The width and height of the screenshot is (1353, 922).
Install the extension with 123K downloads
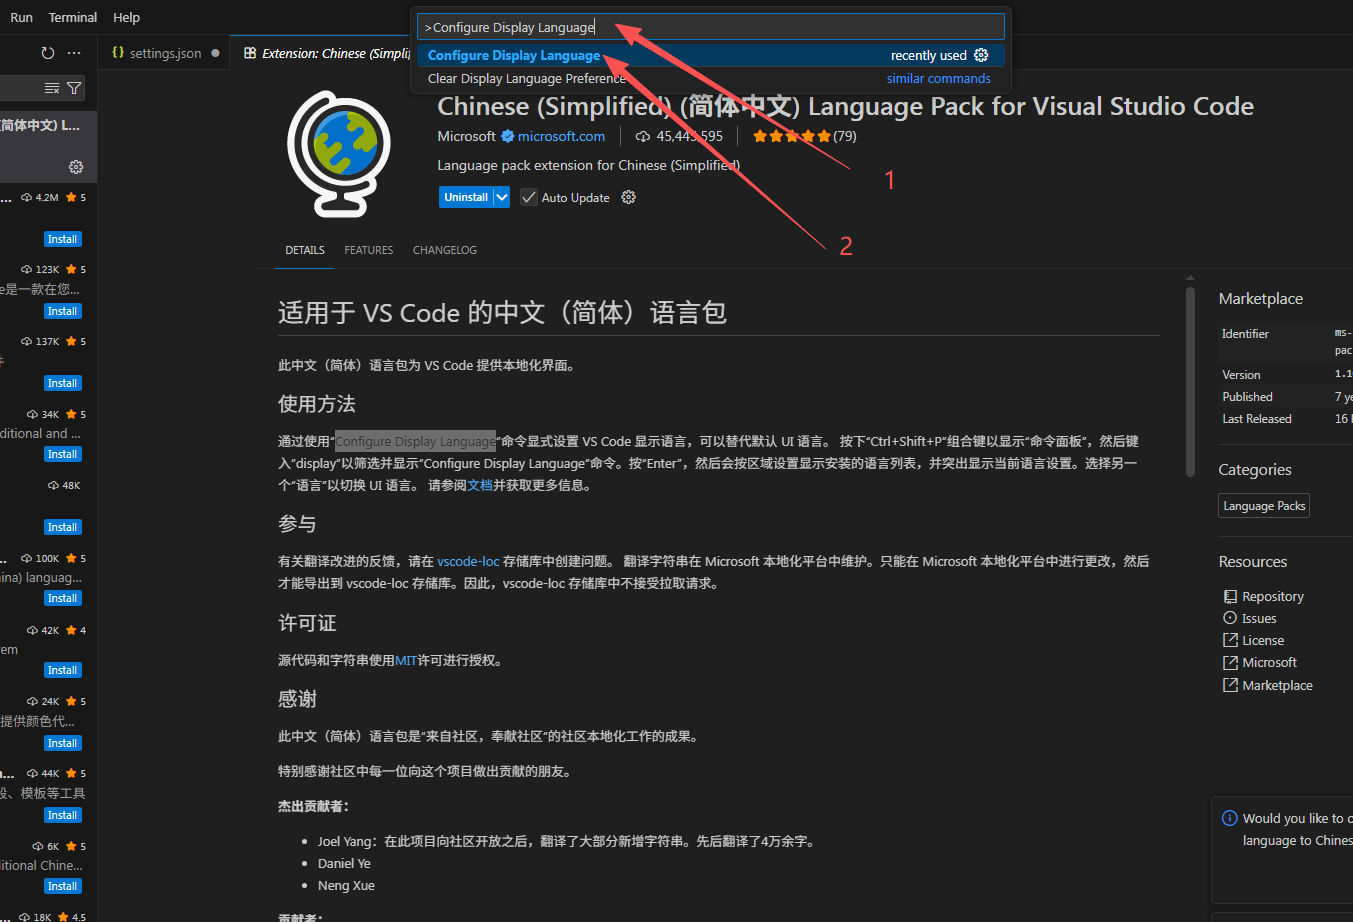(62, 311)
